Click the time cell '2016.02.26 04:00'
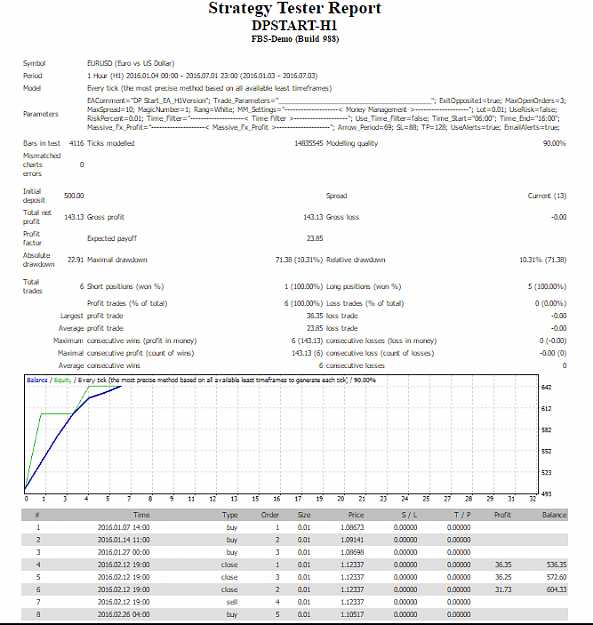The image size is (593, 625). pyautogui.click(x=124, y=614)
